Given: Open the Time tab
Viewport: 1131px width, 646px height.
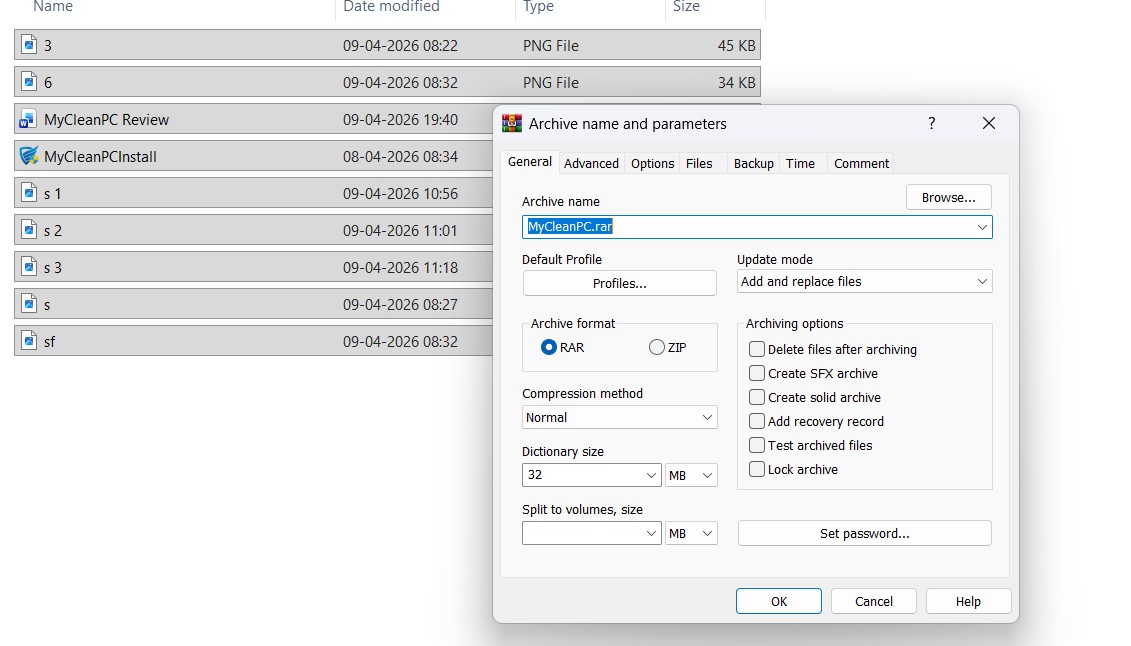Looking at the screenshot, I should (800, 164).
